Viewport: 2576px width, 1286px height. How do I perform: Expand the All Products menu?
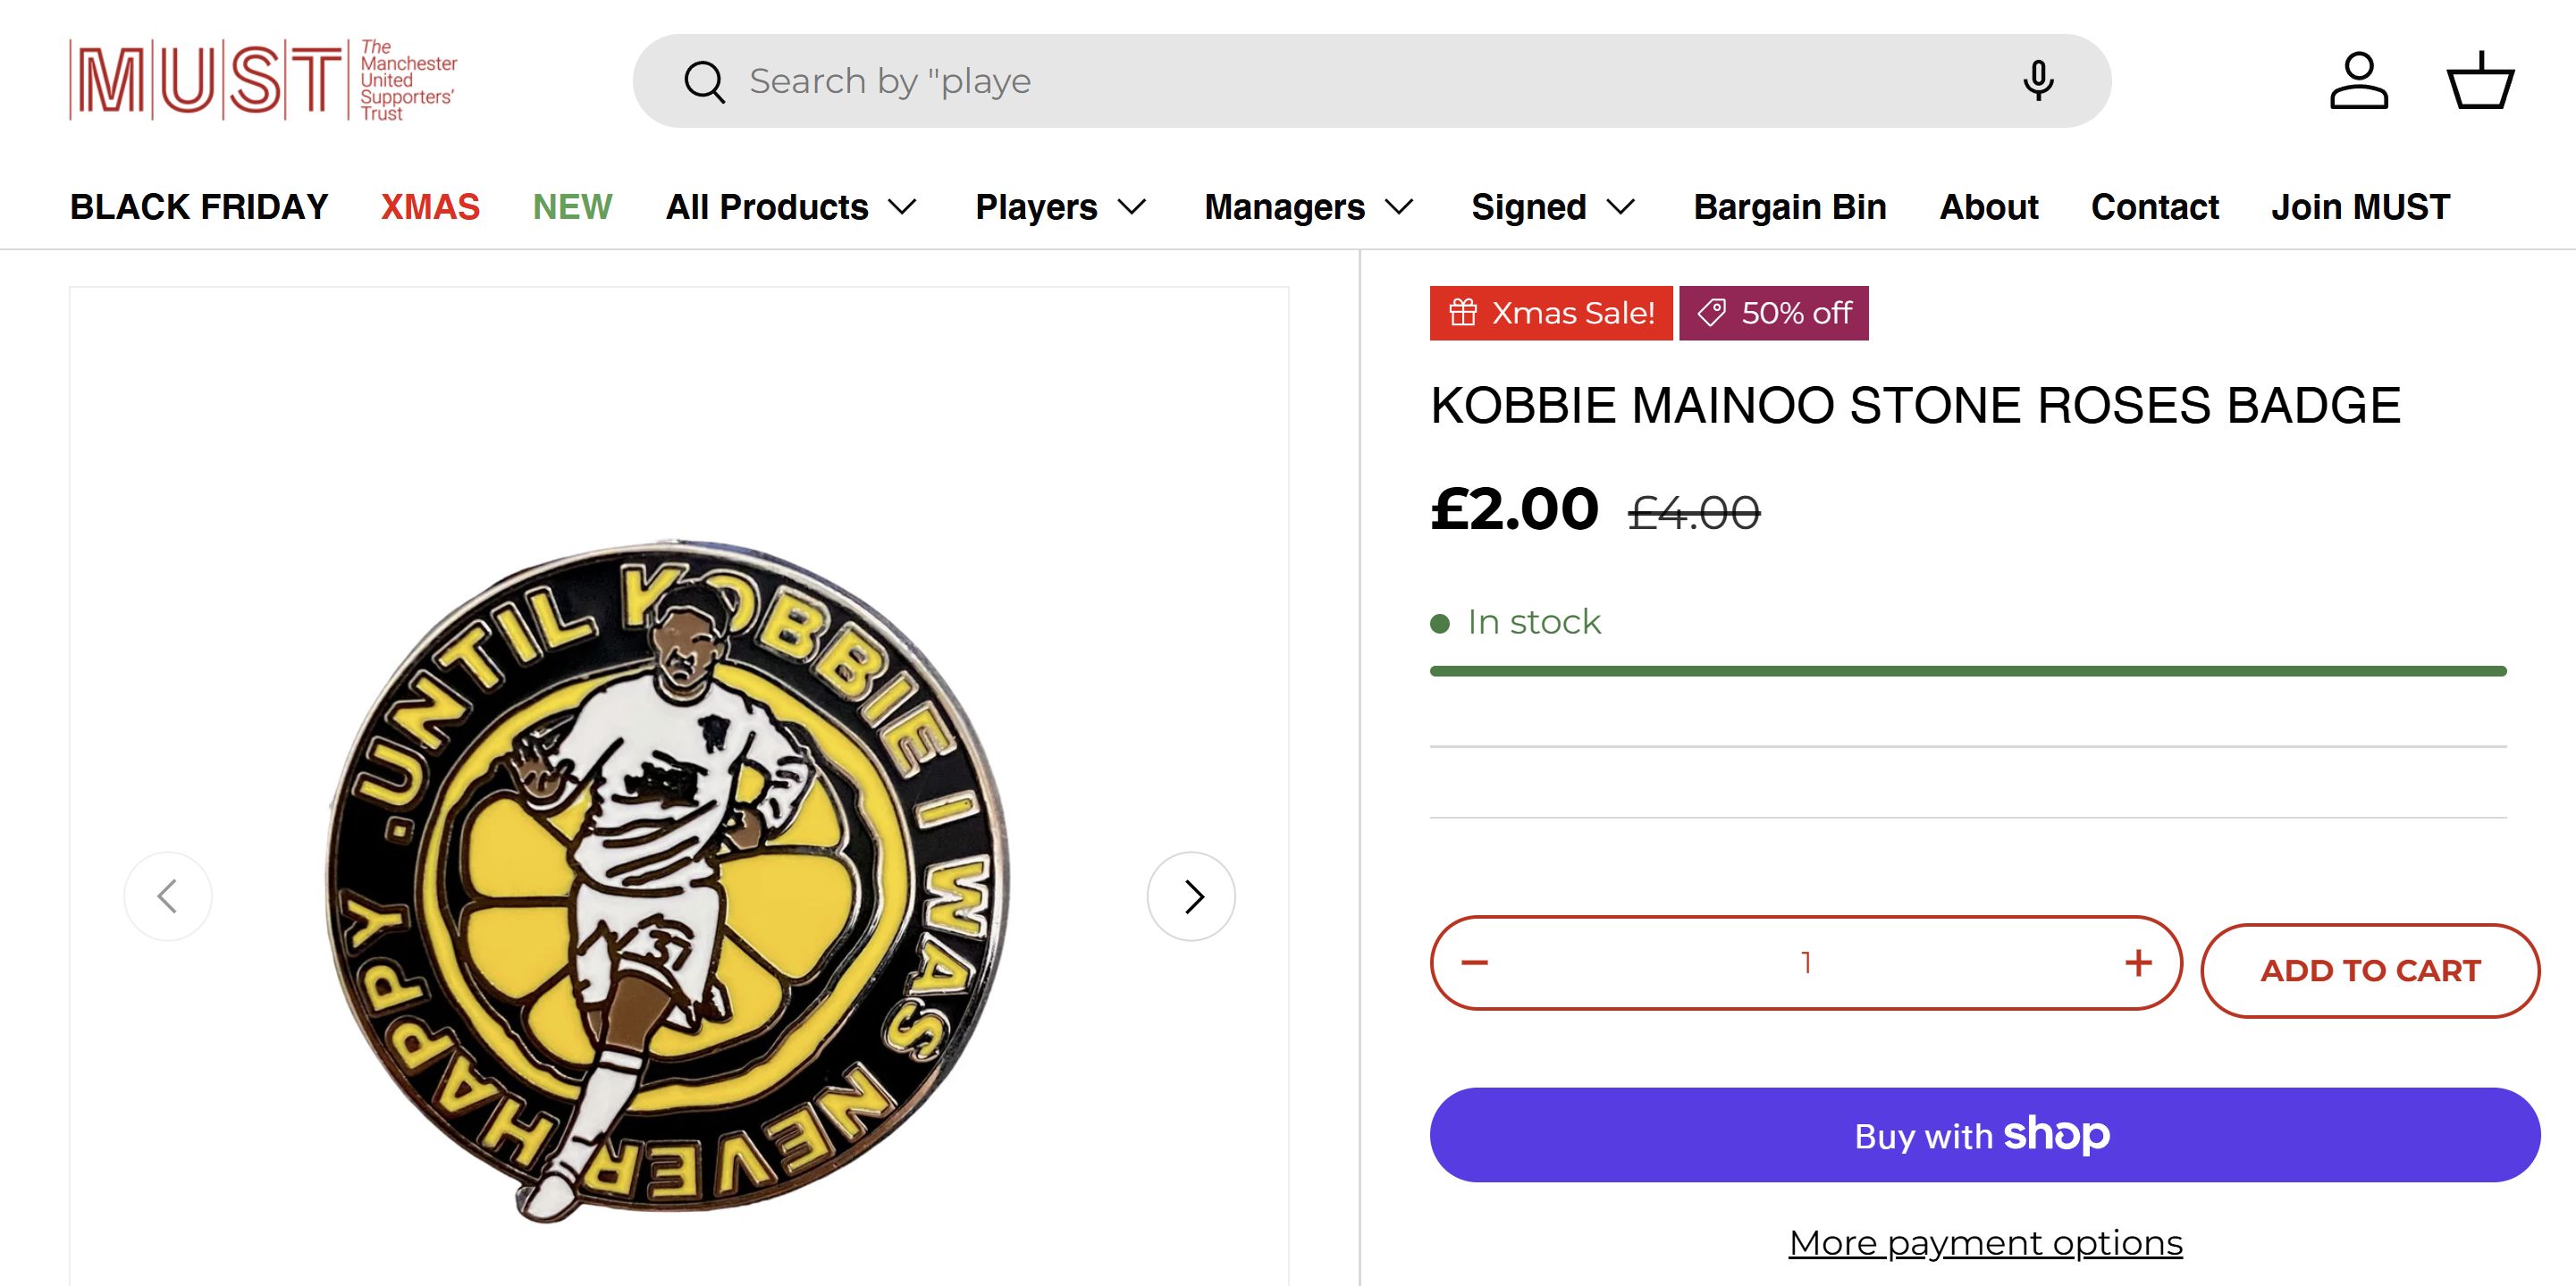coord(791,207)
